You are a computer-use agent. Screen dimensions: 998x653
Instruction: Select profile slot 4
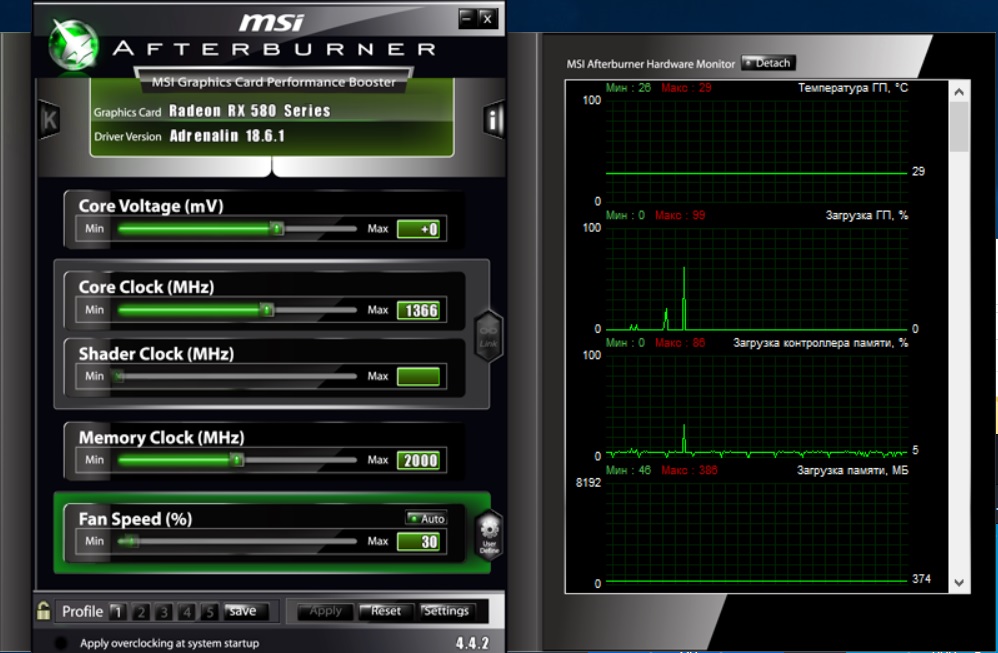[186, 612]
